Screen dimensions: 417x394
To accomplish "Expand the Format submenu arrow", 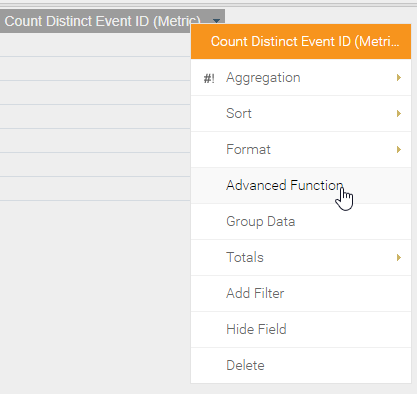I will pyautogui.click(x=399, y=150).
